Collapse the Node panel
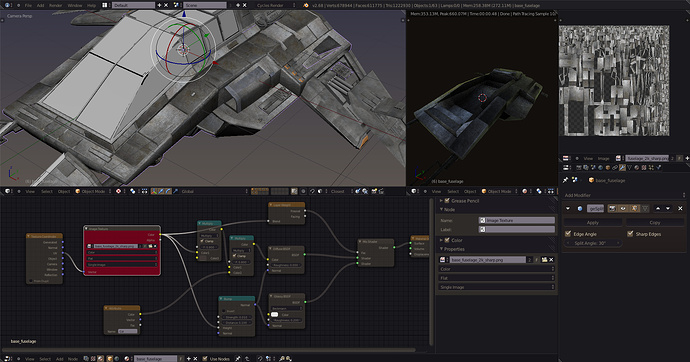Image resolution: width=690 pixels, height=362 pixels. [441, 209]
